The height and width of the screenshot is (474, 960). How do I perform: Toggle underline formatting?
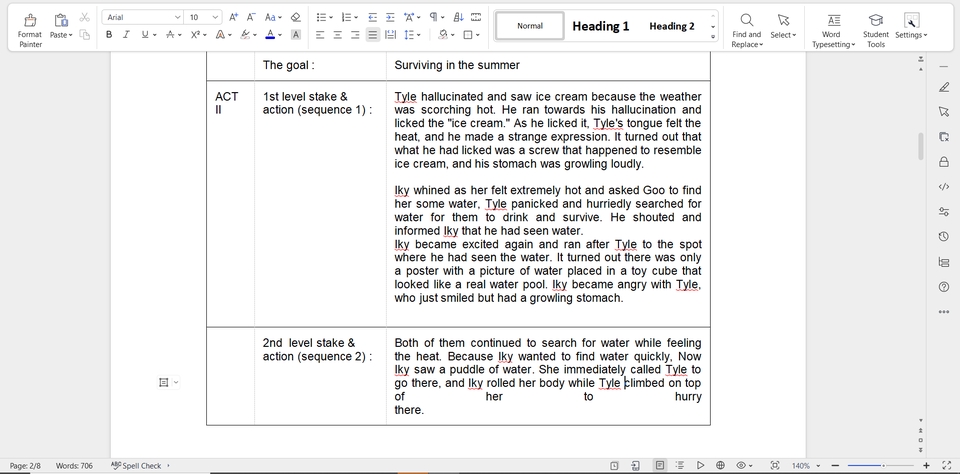coord(144,35)
